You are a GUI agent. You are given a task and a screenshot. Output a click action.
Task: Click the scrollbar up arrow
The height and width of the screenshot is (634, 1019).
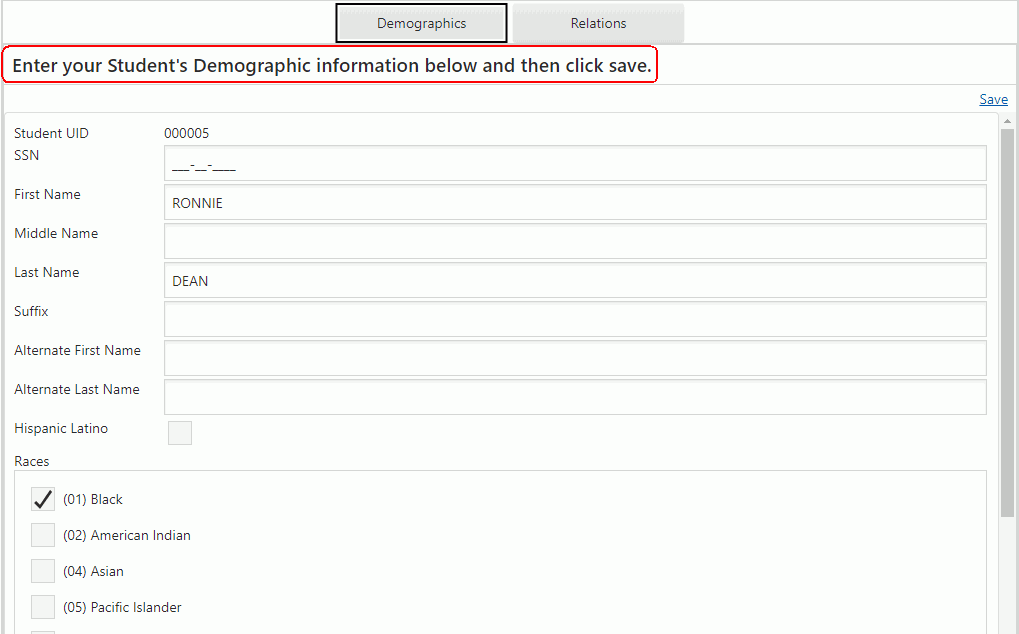tap(1007, 121)
